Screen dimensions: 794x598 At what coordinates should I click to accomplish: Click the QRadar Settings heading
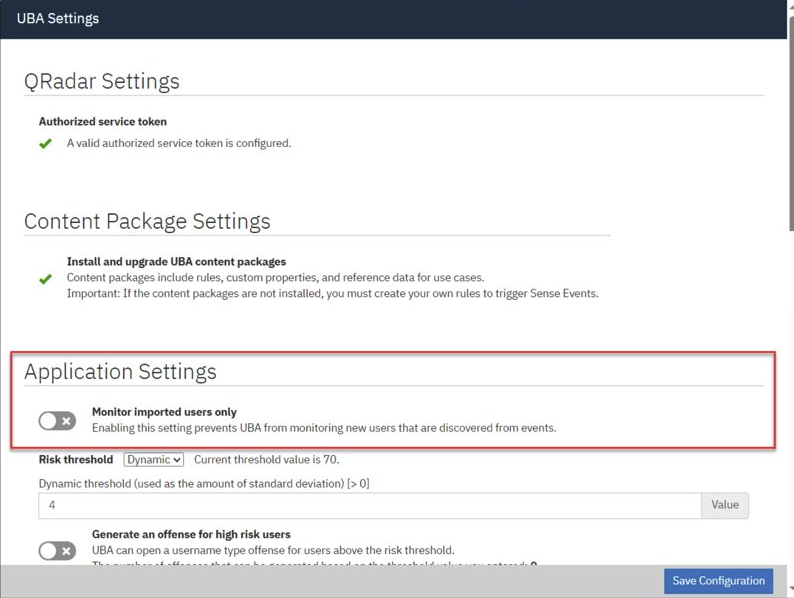pos(102,81)
